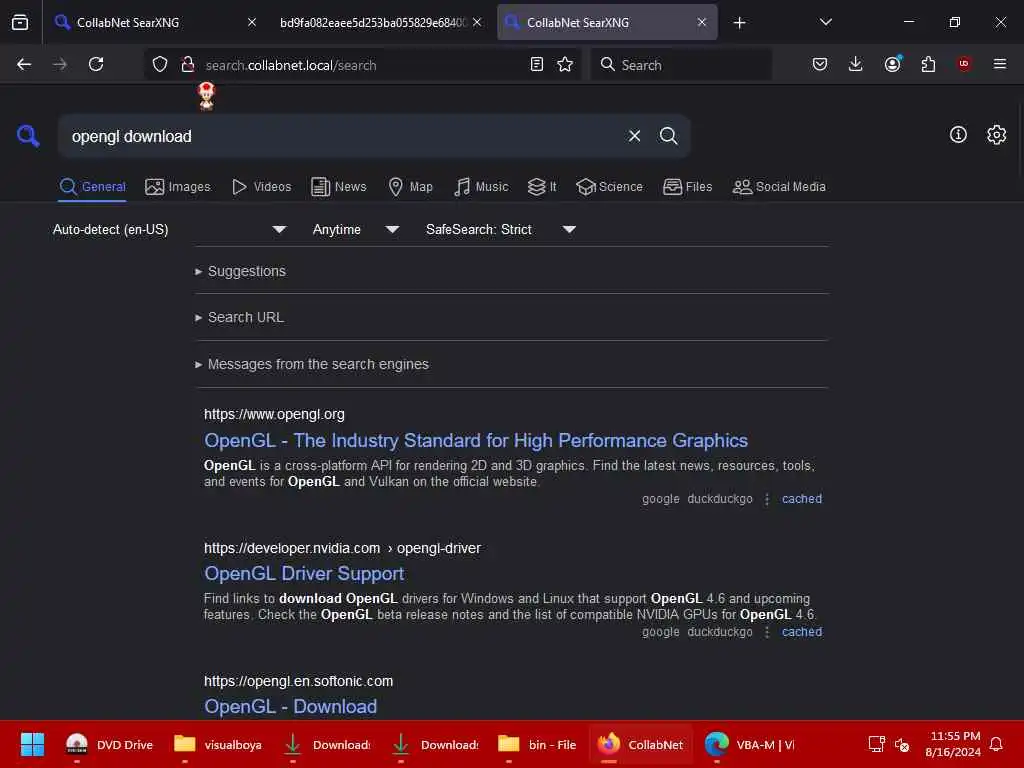Switch to the VBA-M Edge window on the taskbar
The width and height of the screenshot is (1024, 768).
point(750,744)
